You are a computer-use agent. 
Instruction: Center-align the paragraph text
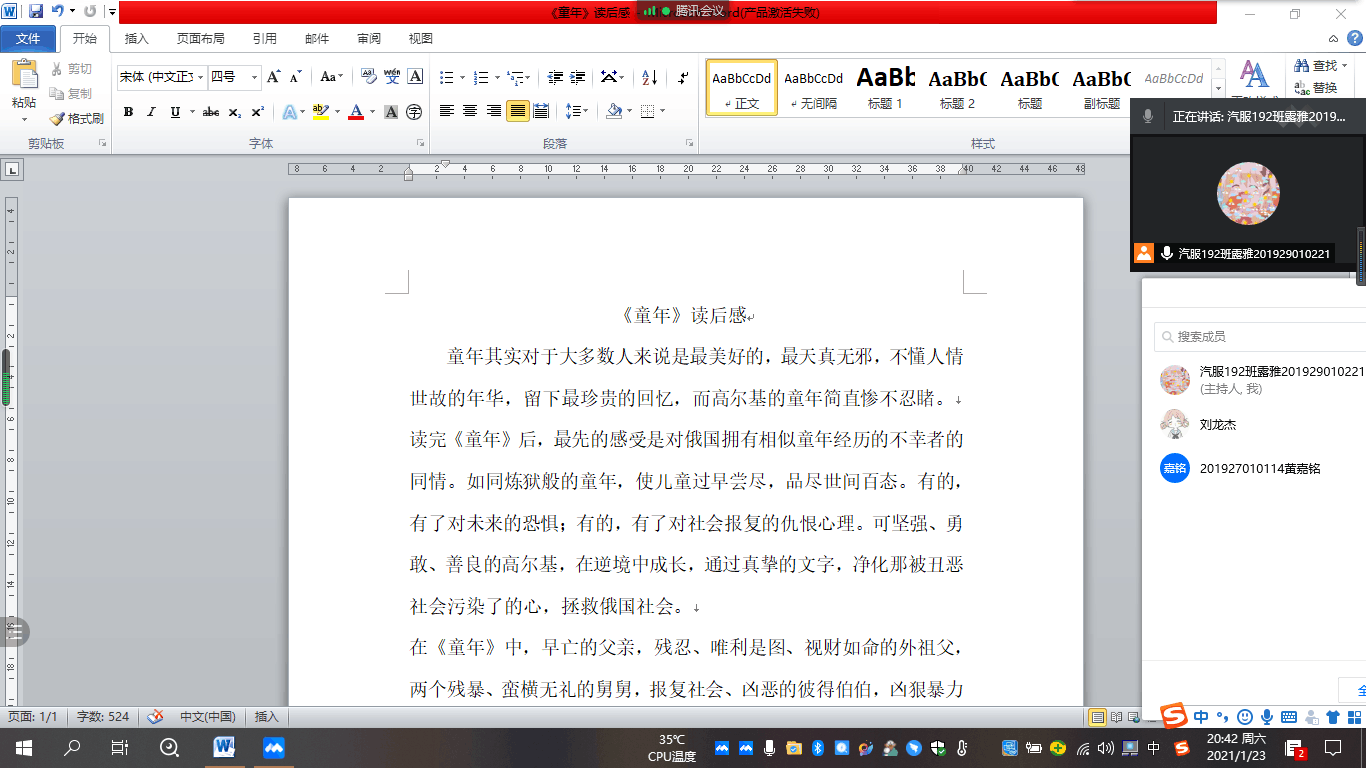point(470,111)
